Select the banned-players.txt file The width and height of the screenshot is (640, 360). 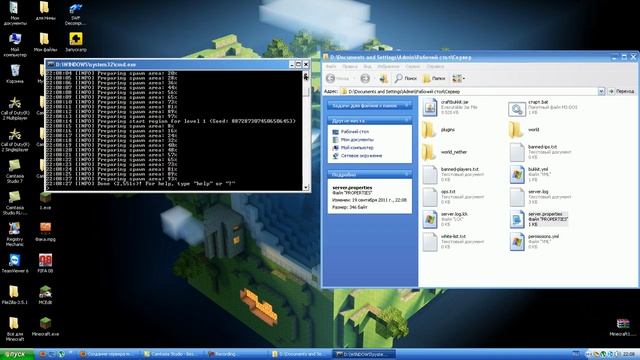click(453, 174)
